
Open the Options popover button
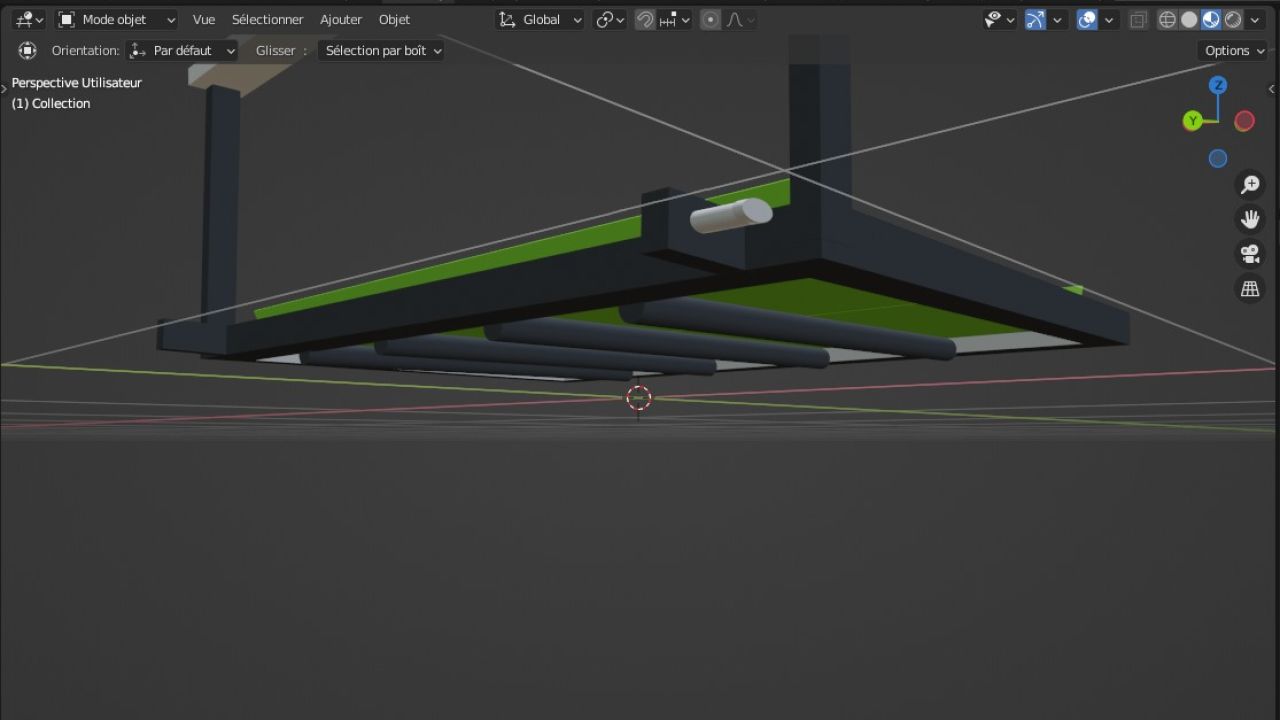[x=1233, y=51]
